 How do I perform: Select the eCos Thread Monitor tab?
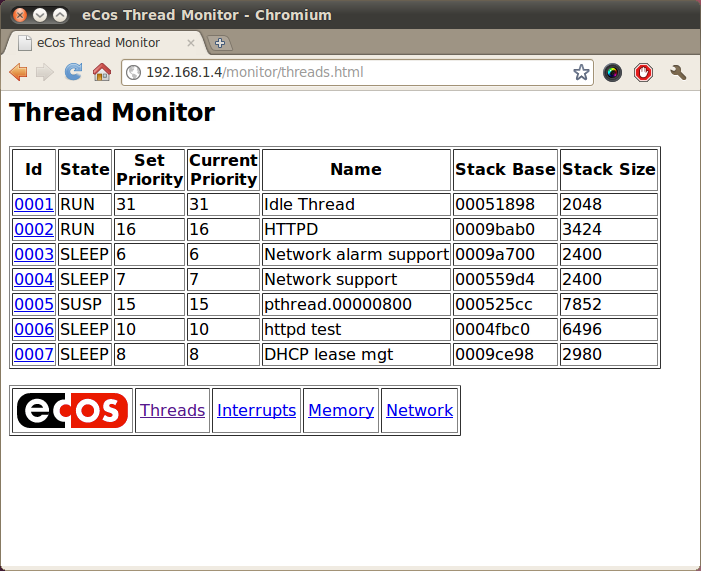point(107,43)
